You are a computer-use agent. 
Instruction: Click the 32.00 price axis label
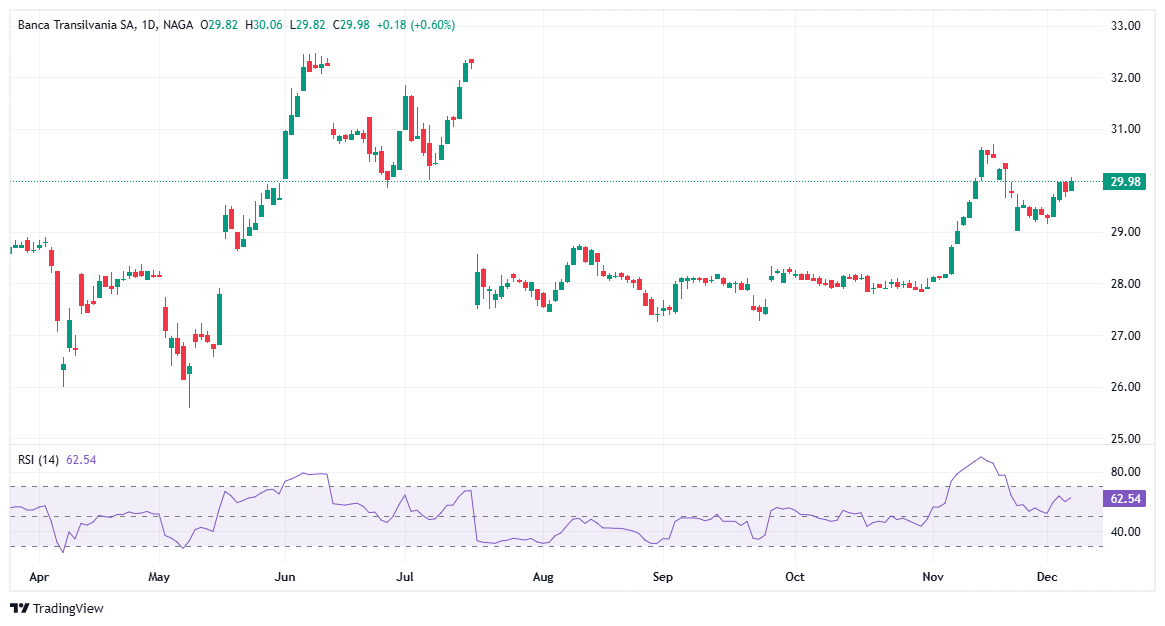coord(1125,77)
